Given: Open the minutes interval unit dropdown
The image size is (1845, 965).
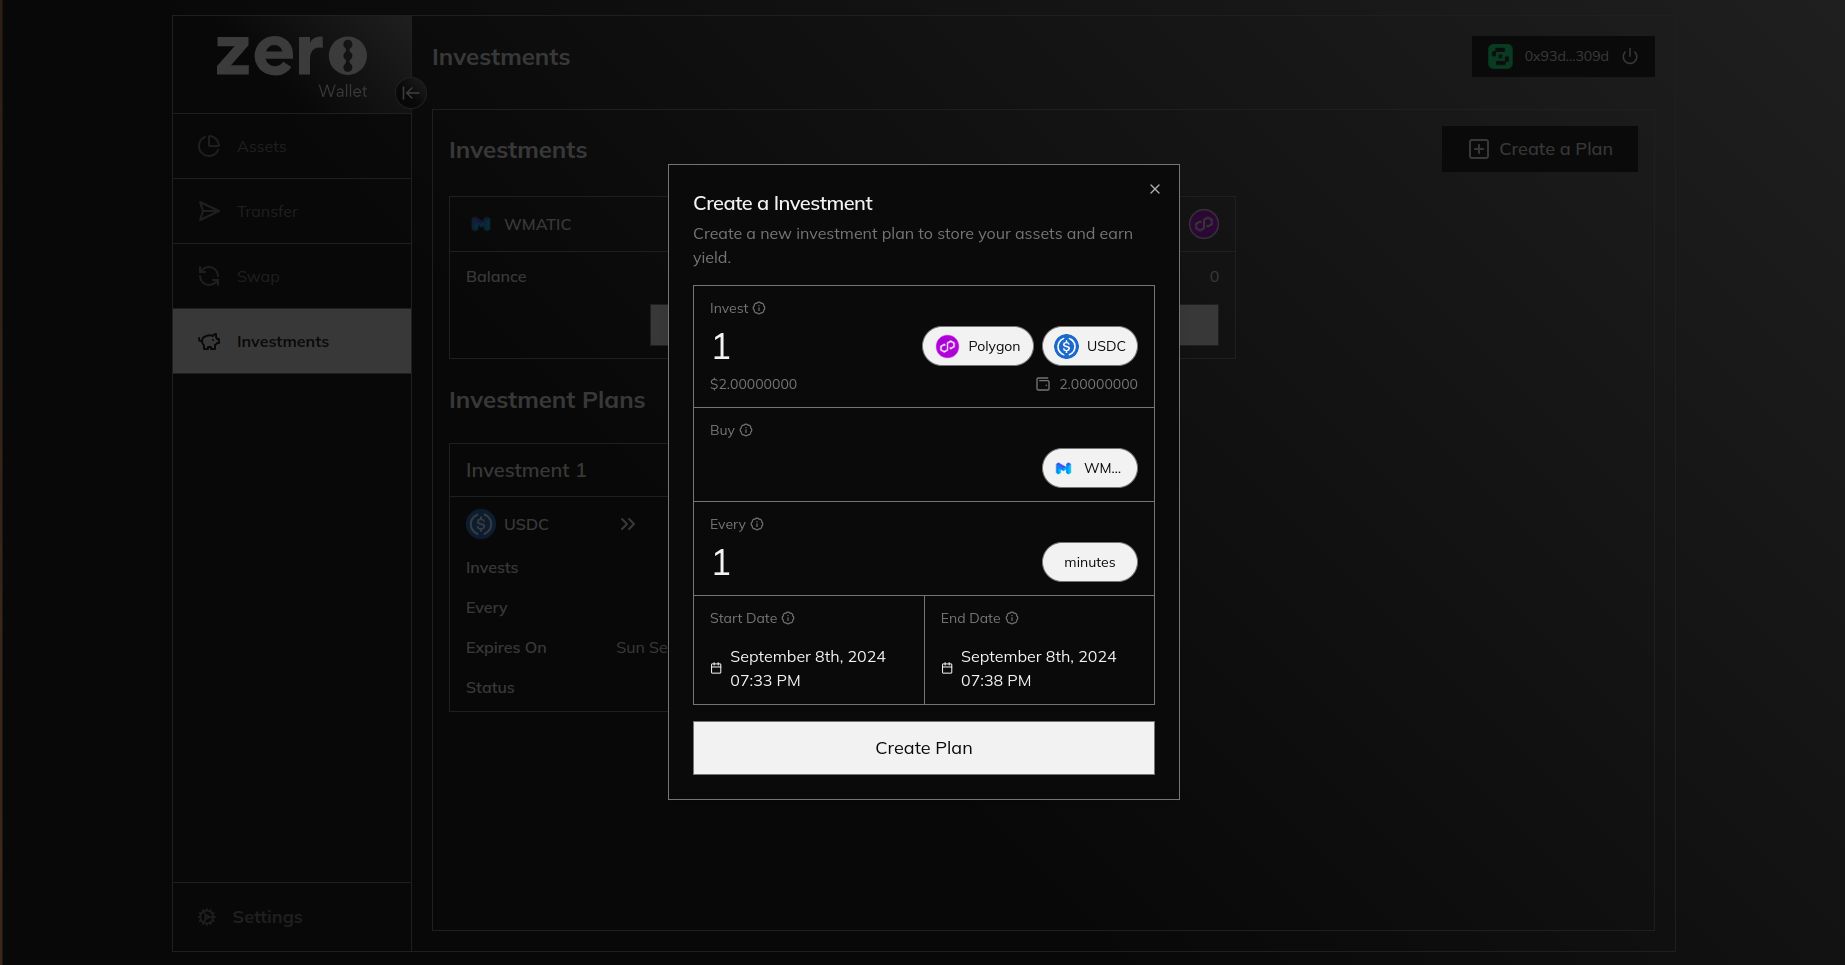Looking at the screenshot, I should (x=1089, y=562).
